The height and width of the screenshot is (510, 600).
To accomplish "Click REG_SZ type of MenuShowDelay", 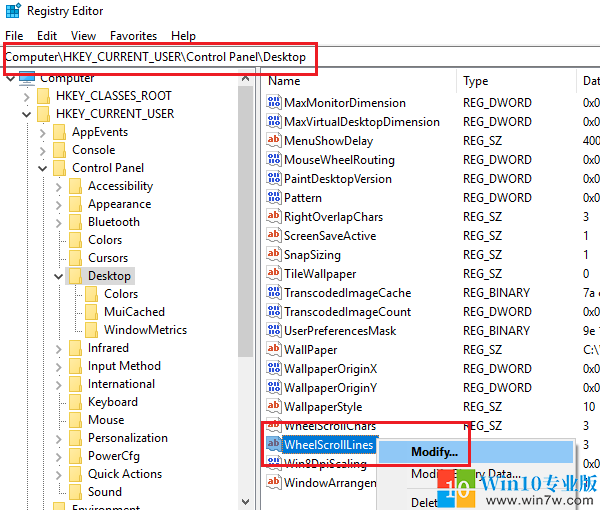I will point(482,140).
